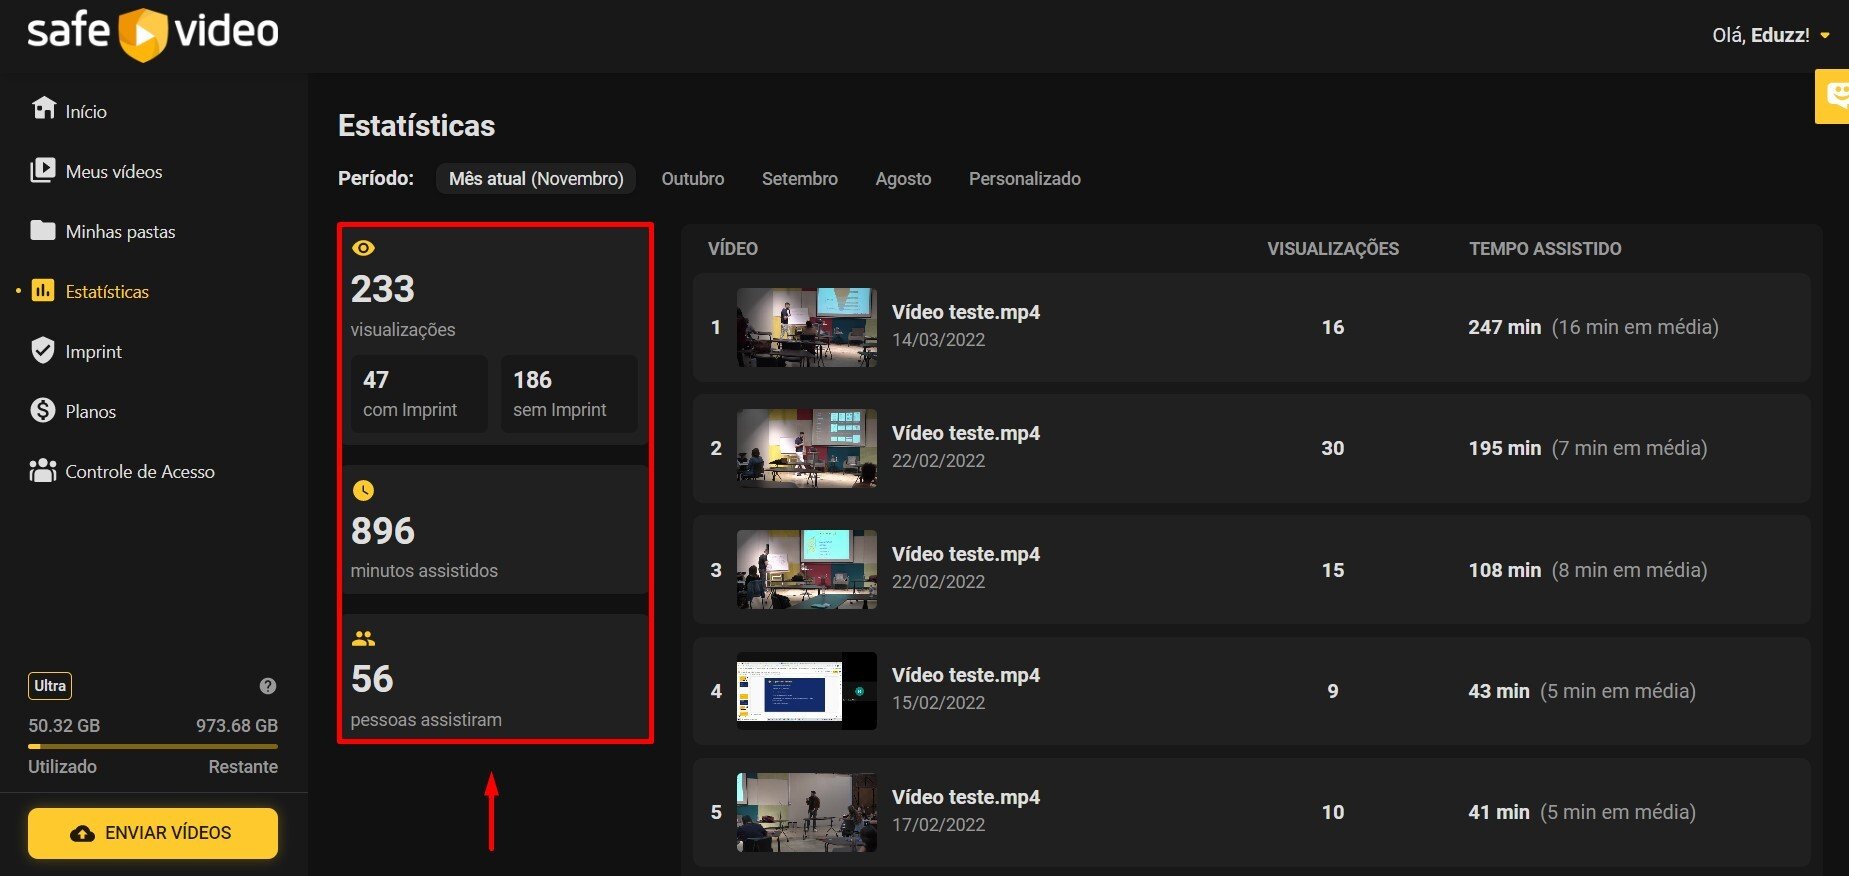
Task: Click the Planos dollar icon
Action: tap(43, 411)
